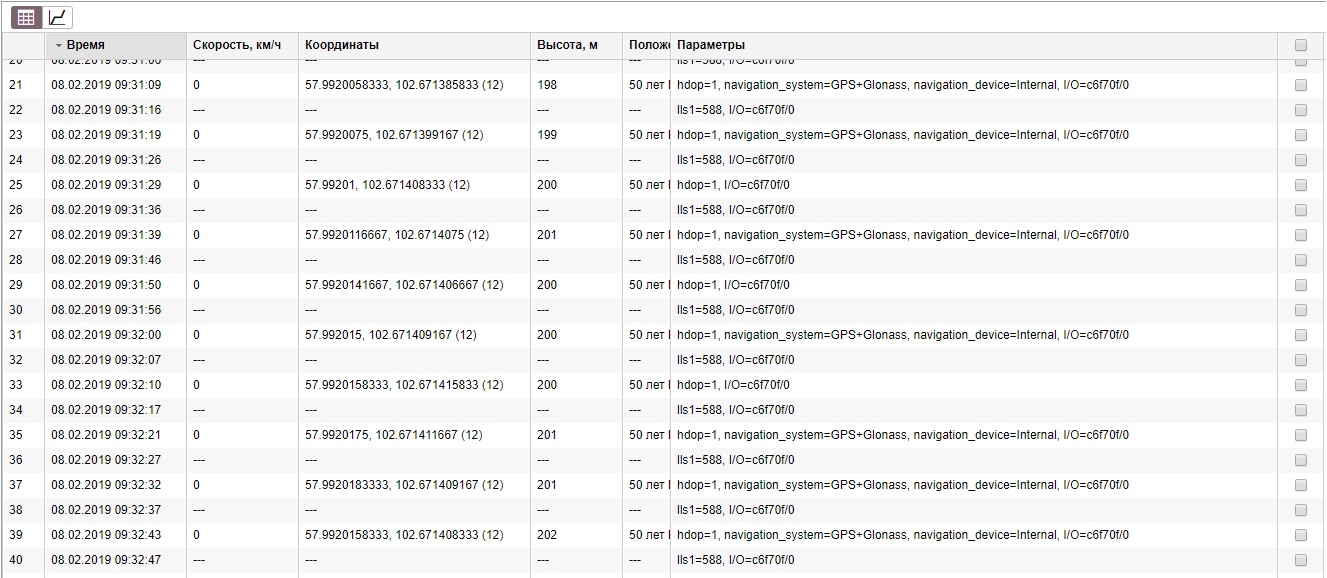Click the Параметры column header
This screenshot has width=1327, height=578.
(x=710, y=45)
